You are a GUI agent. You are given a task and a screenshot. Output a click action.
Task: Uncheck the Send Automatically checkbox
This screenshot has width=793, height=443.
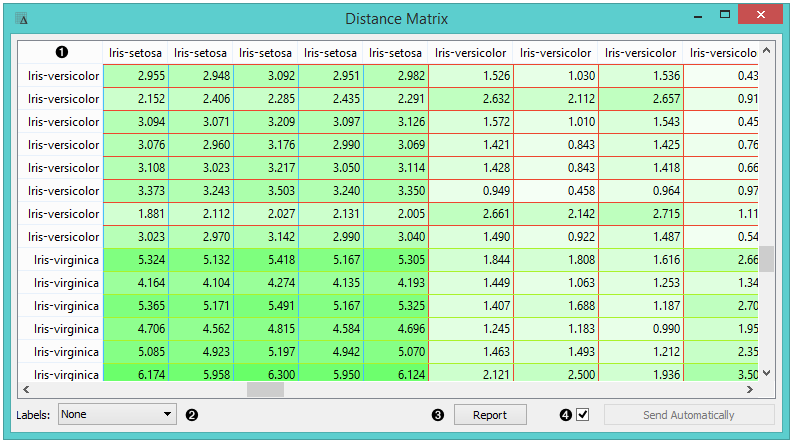(583, 414)
